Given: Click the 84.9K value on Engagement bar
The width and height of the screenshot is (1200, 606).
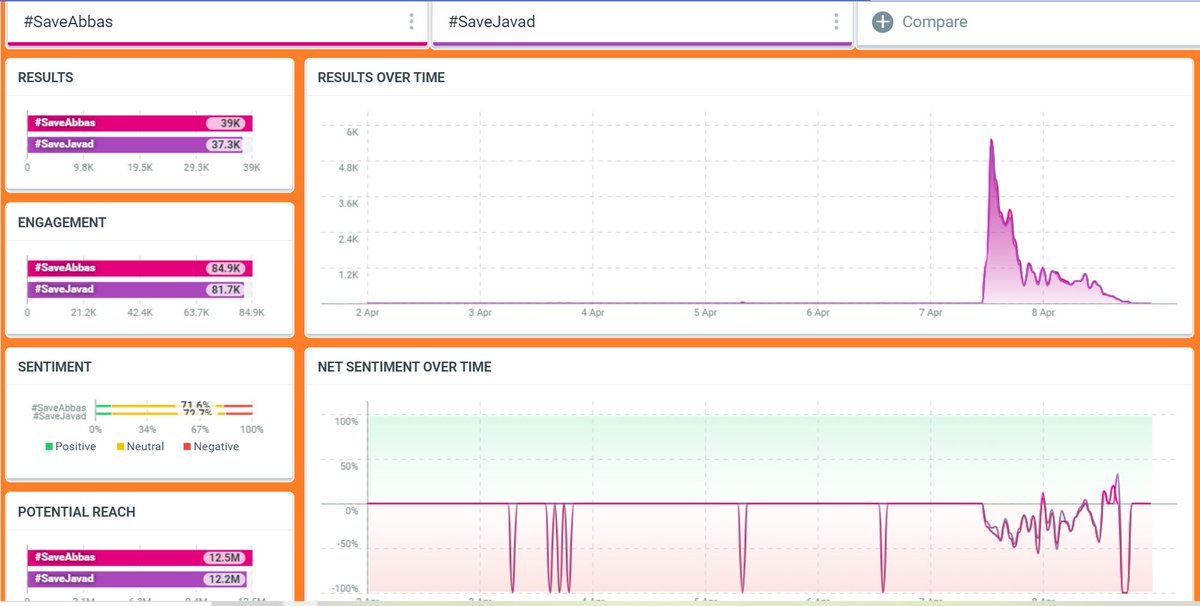Looking at the screenshot, I should (x=225, y=268).
